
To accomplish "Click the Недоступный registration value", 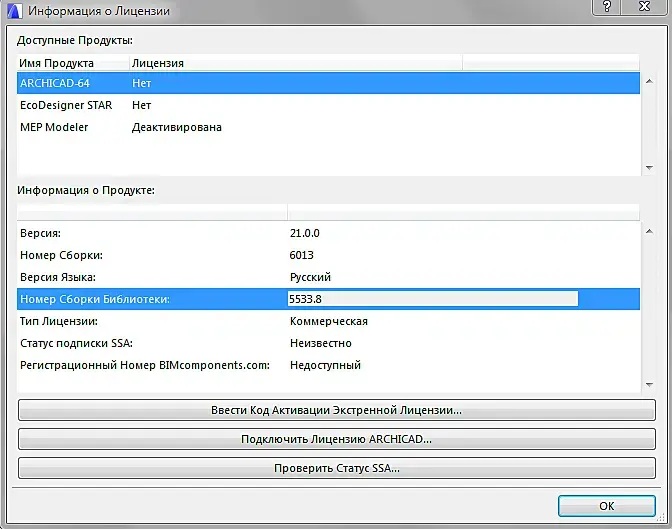I will point(325,365).
